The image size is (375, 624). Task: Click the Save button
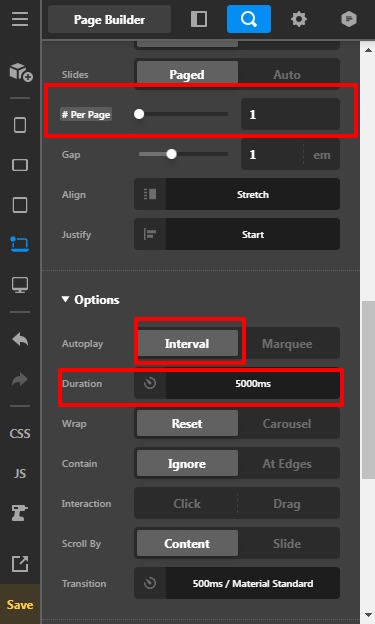tap(20, 604)
